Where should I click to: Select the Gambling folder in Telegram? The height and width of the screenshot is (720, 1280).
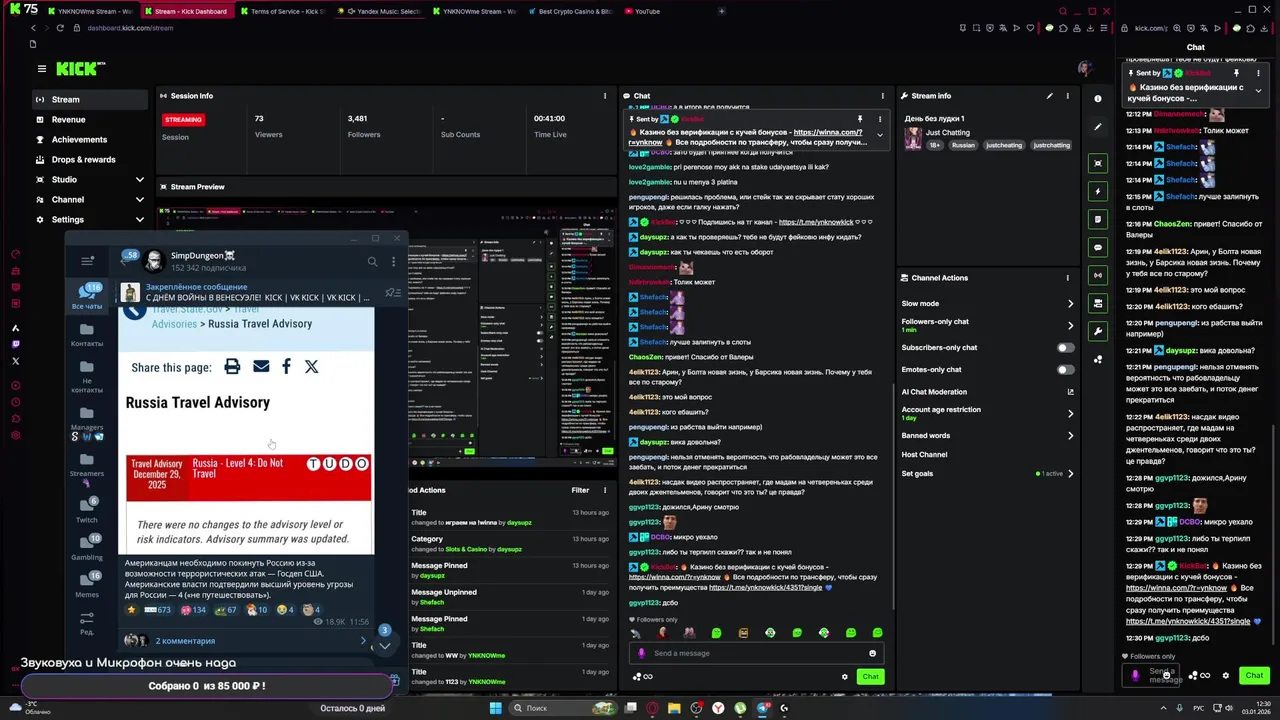pyautogui.click(x=87, y=546)
